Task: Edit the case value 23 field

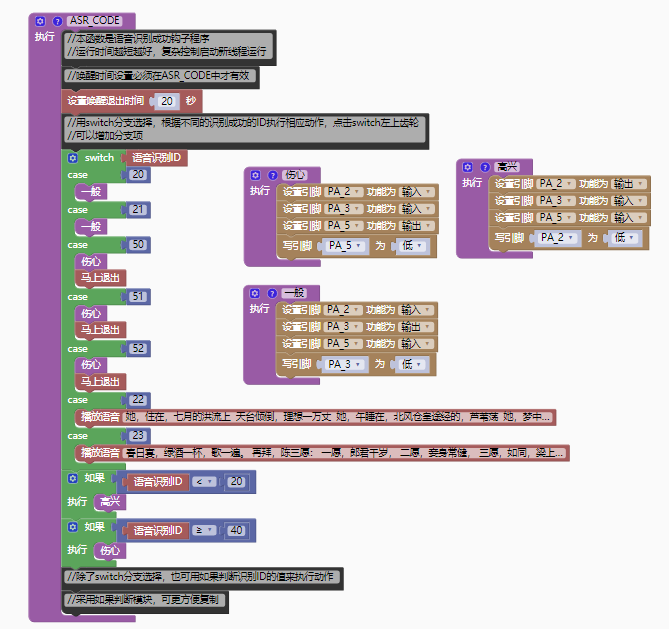Action: pos(138,436)
